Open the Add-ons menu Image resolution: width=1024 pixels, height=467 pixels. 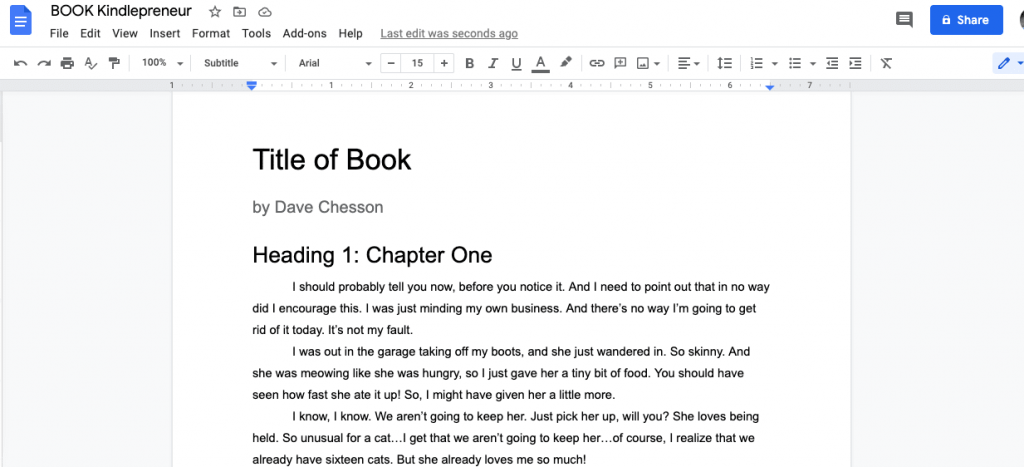coord(304,33)
